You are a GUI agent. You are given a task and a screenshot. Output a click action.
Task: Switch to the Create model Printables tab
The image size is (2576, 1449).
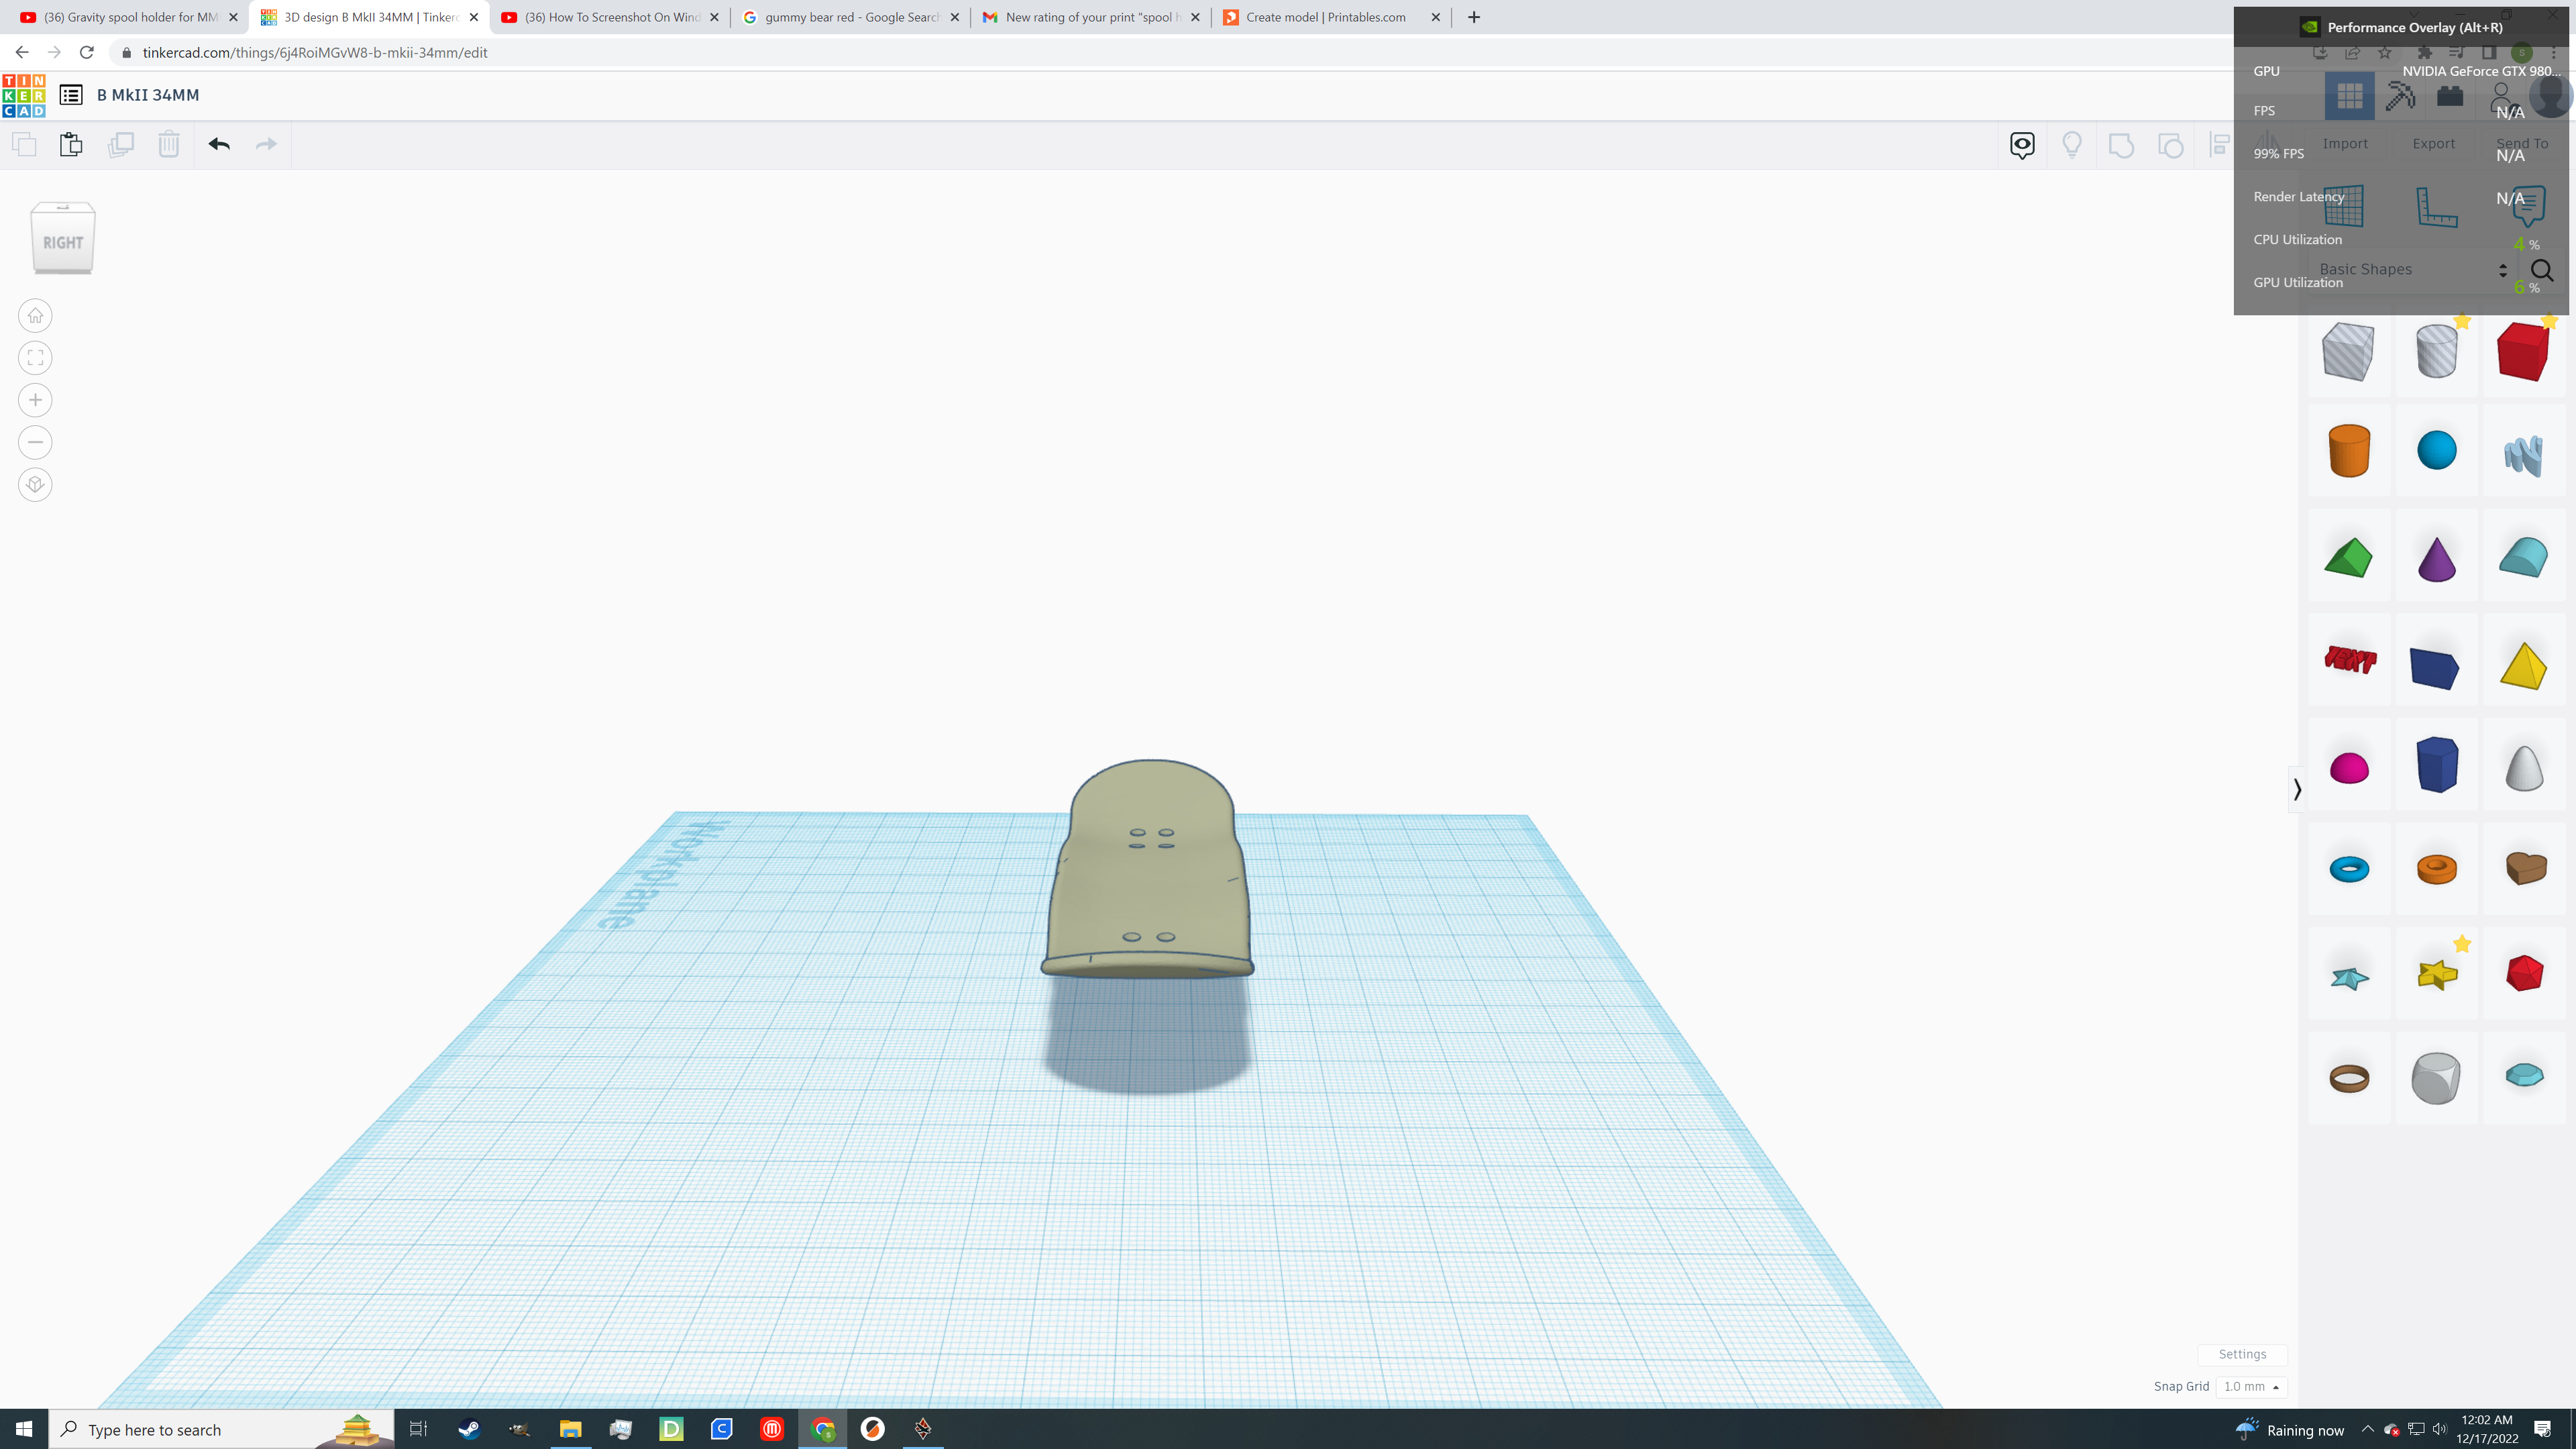[1331, 17]
